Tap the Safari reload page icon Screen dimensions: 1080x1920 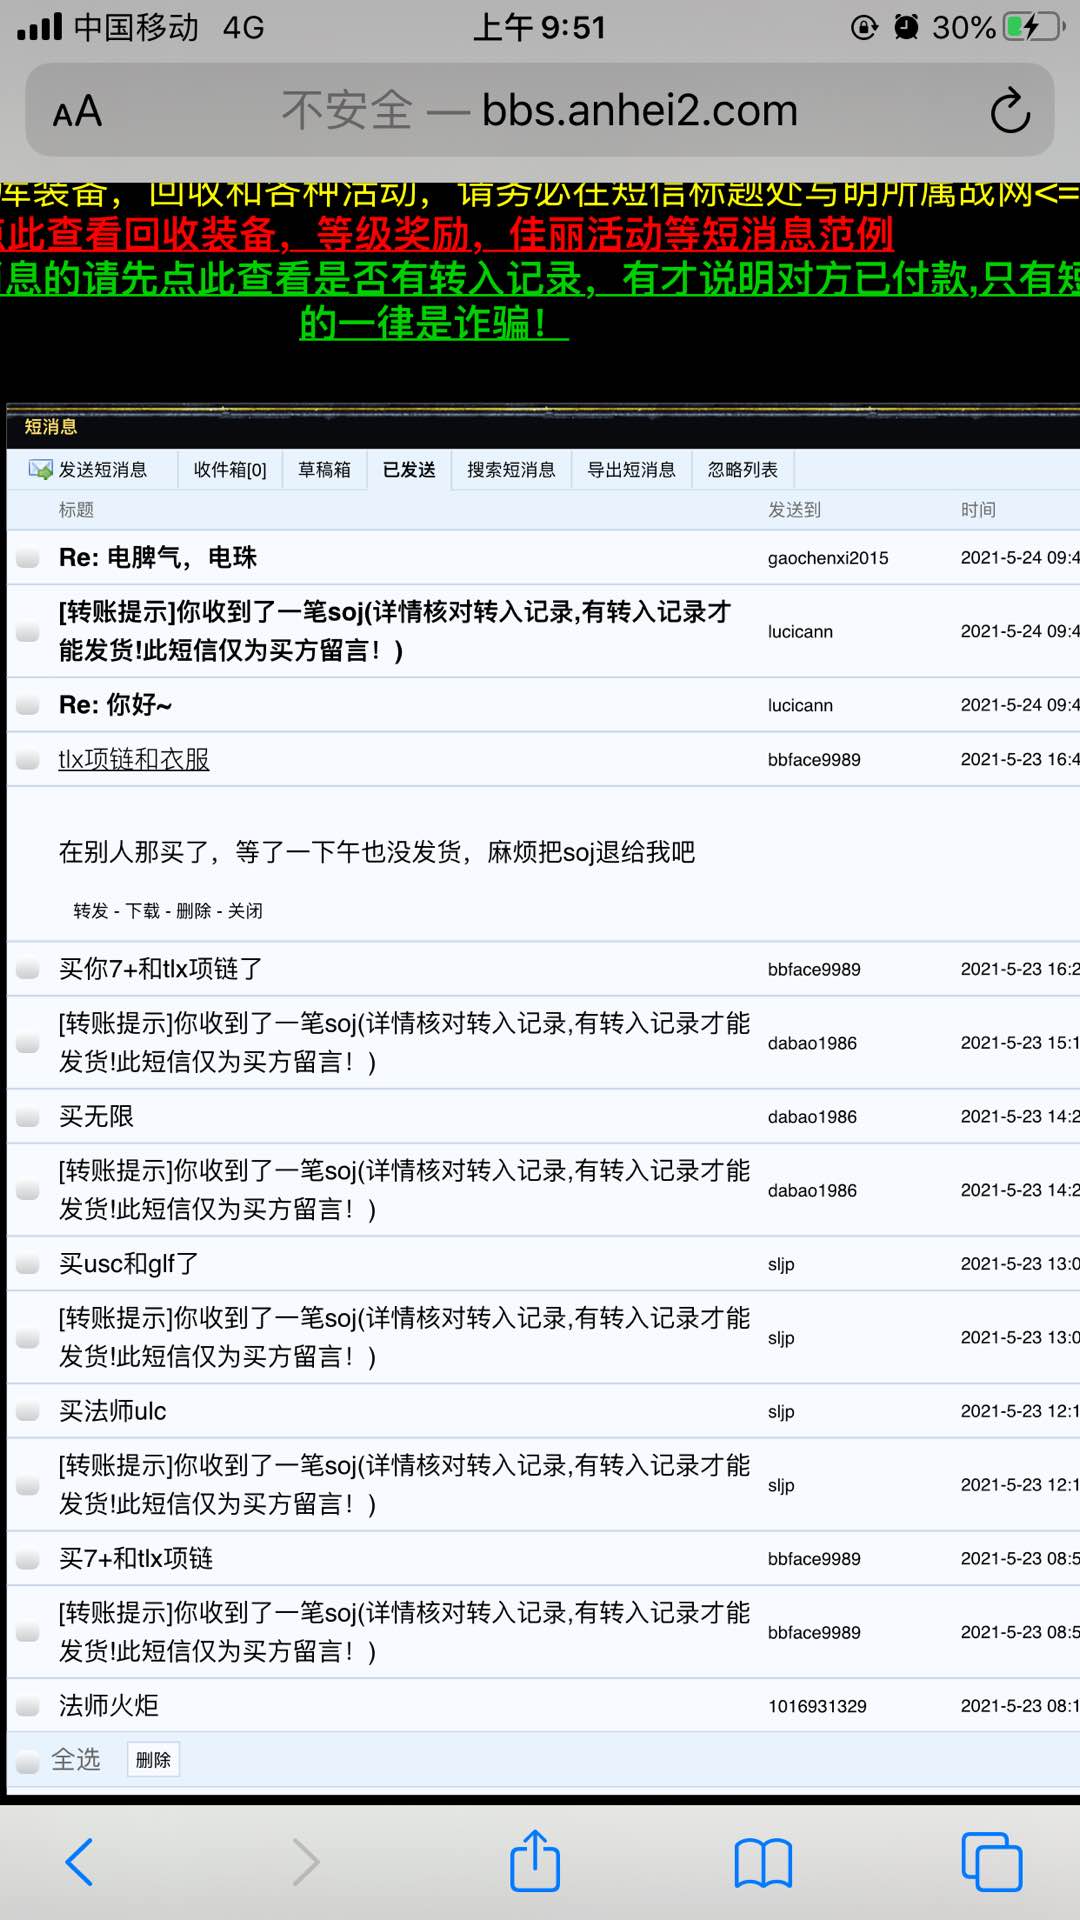point(1009,111)
